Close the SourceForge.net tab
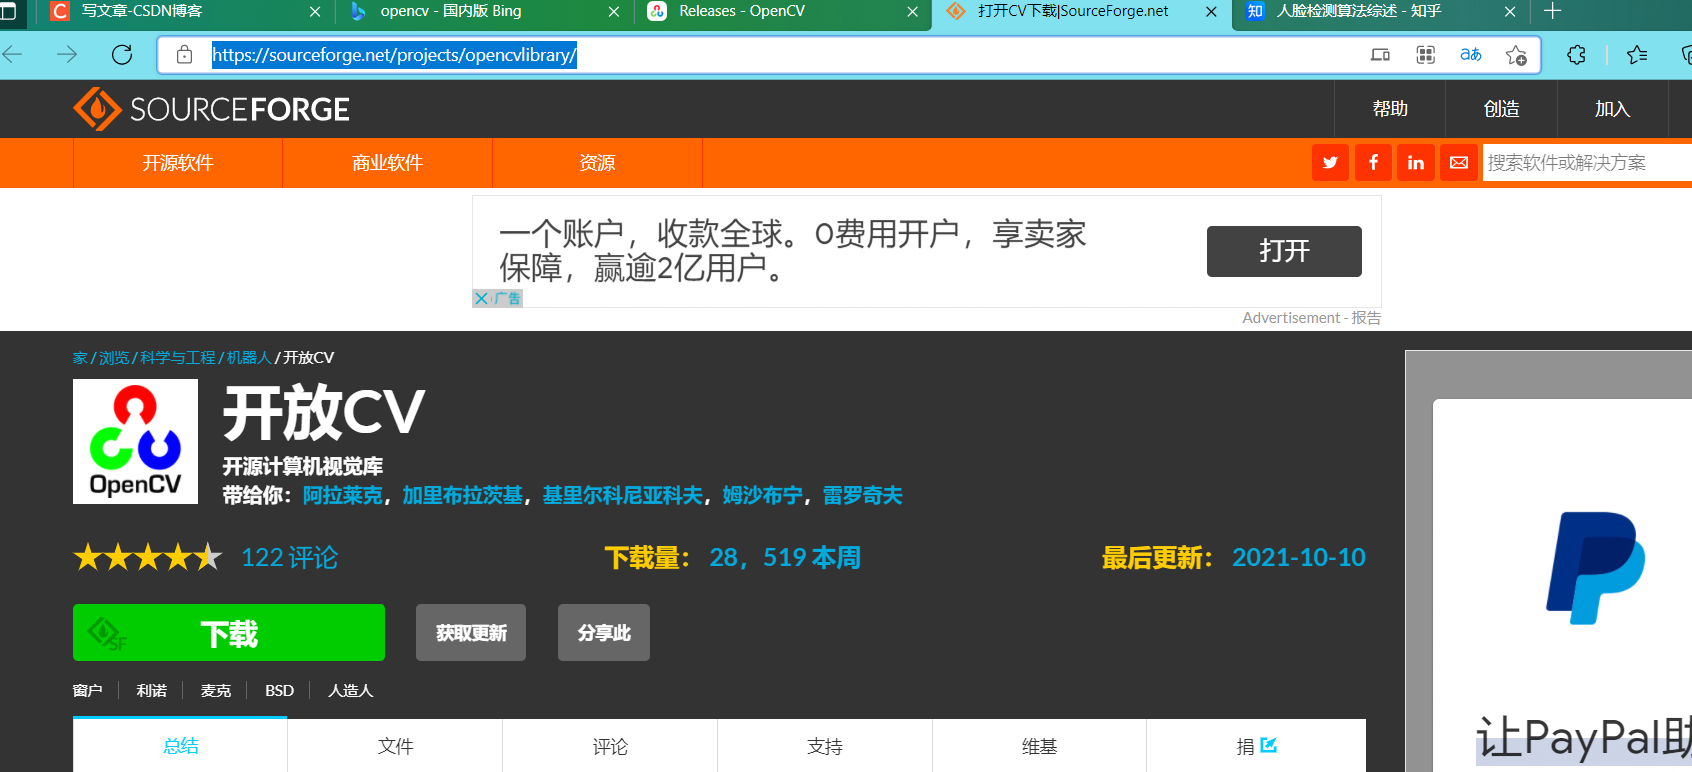 tap(1211, 12)
